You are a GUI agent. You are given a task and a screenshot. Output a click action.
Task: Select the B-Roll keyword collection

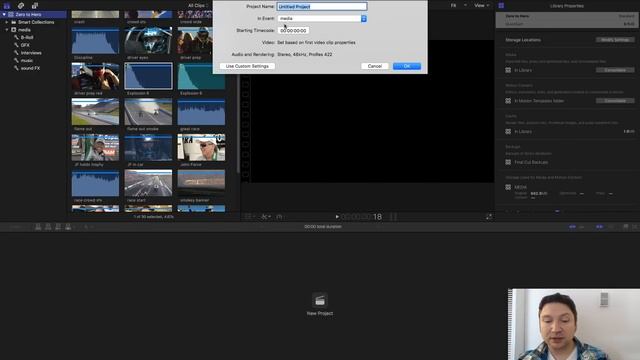27,37
